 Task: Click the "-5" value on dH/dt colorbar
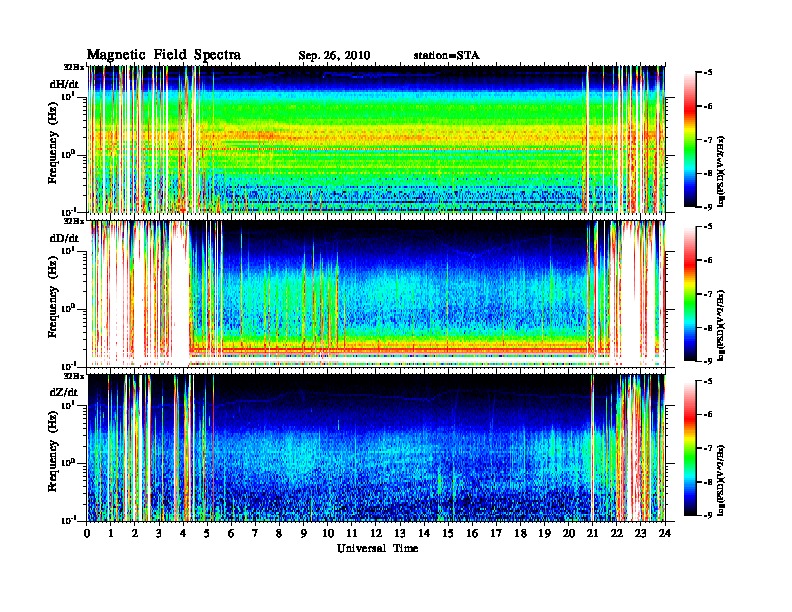pos(708,73)
